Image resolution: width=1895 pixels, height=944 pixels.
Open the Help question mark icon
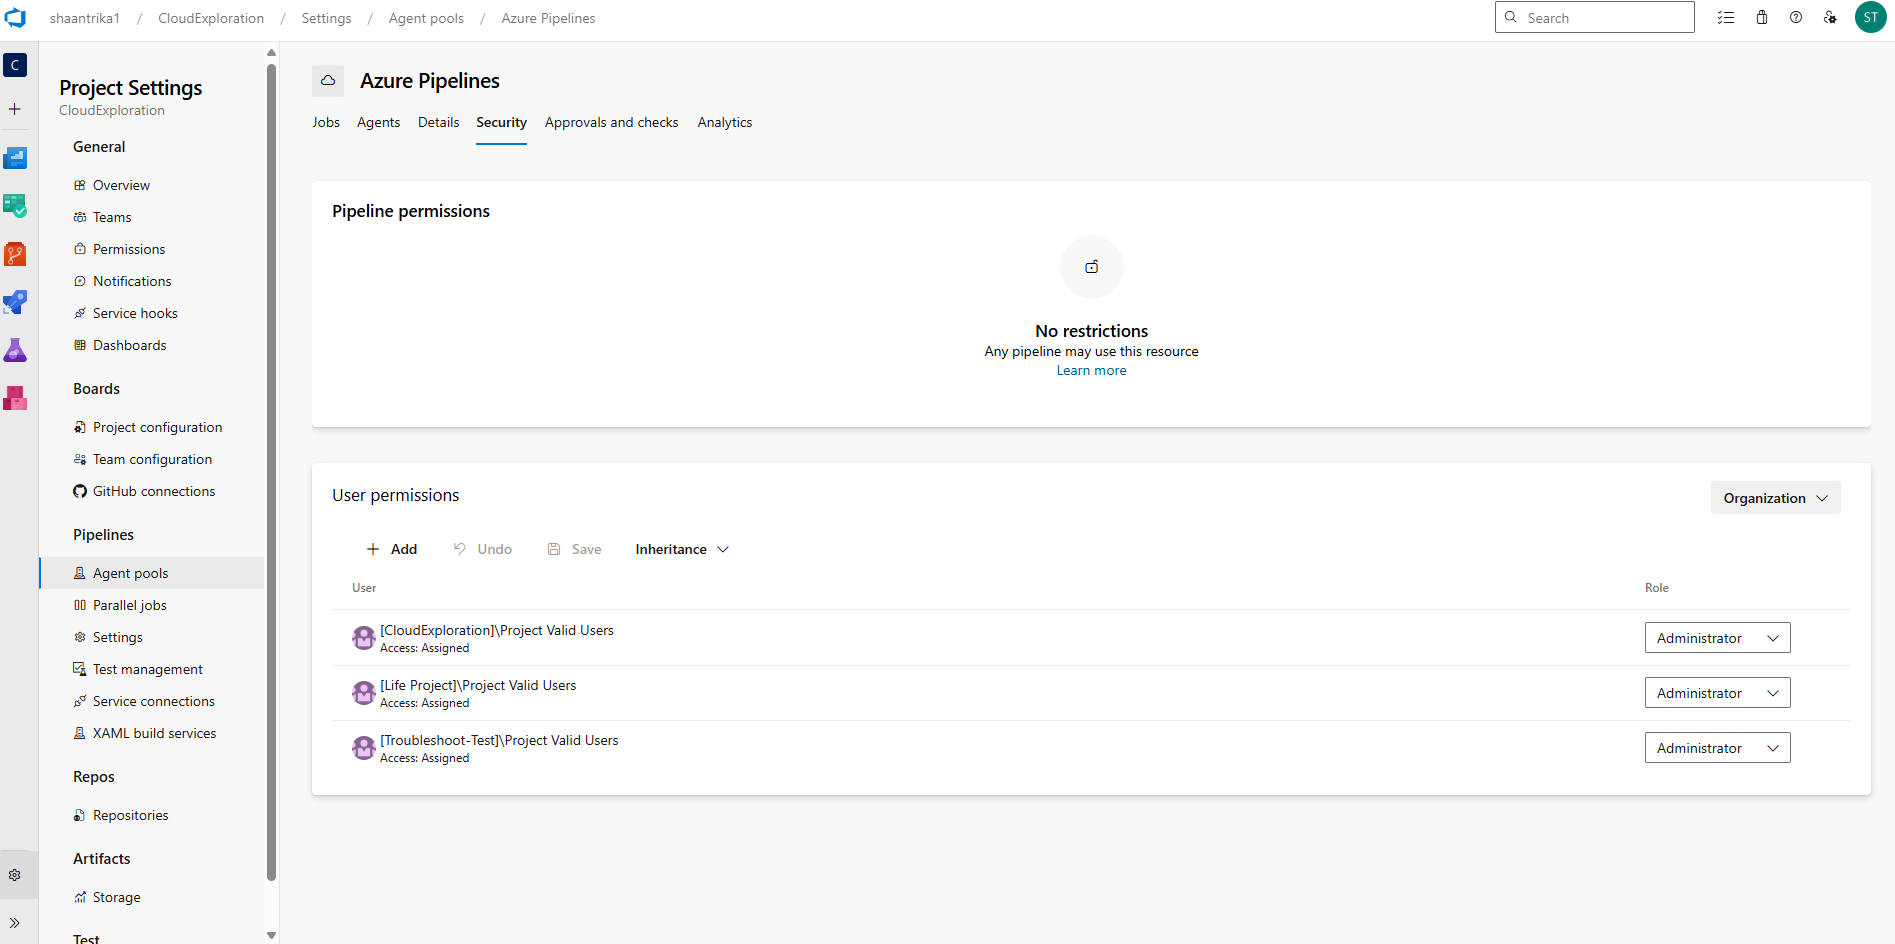point(1796,18)
